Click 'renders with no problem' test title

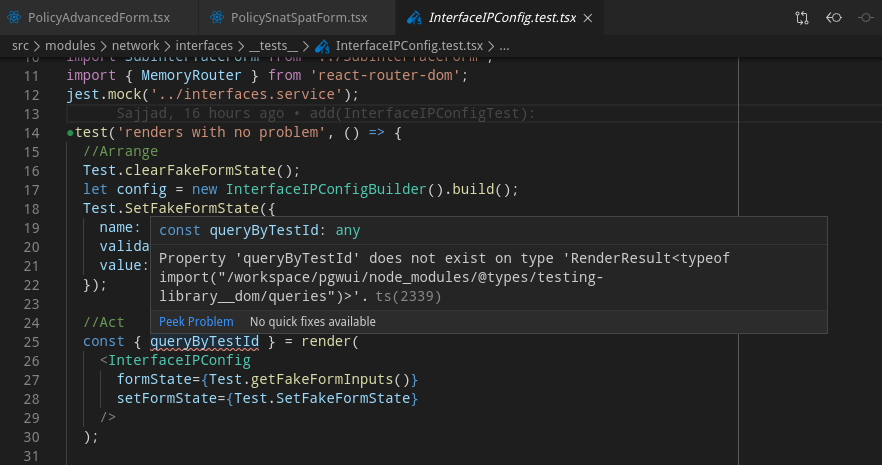pos(221,133)
